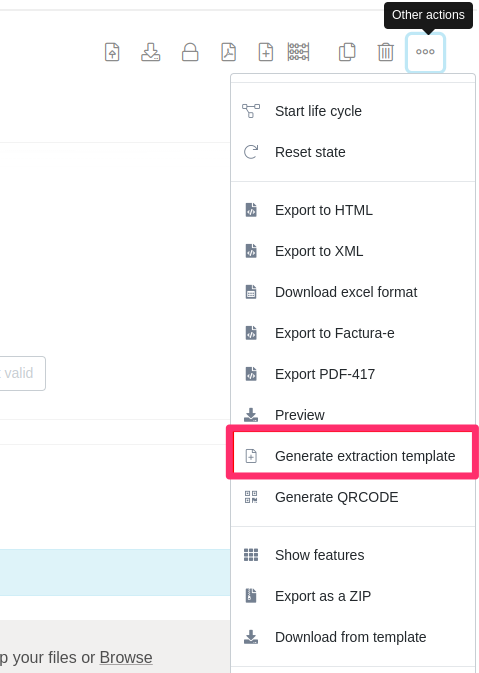Image resolution: width=479 pixels, height=673 pixels.
Task: Choose Generate QRCODE entry
Action: [353, 497]
